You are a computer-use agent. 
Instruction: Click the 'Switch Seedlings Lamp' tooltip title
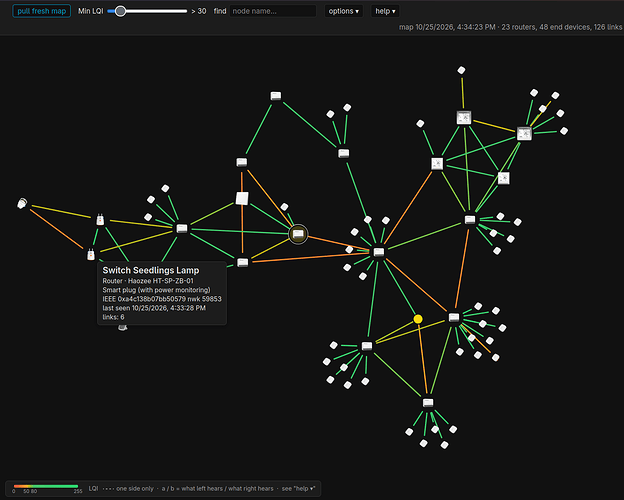[151, 270]
